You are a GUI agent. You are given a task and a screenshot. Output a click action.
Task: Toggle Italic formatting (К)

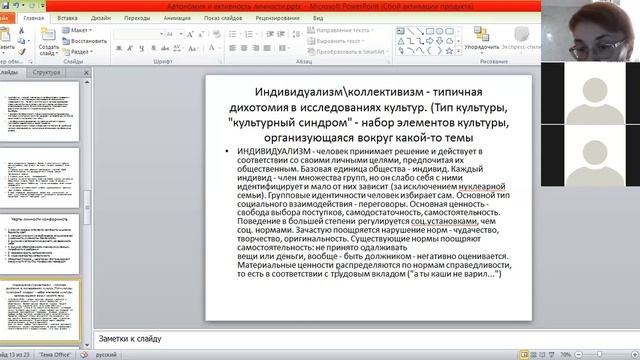(130, 48)
